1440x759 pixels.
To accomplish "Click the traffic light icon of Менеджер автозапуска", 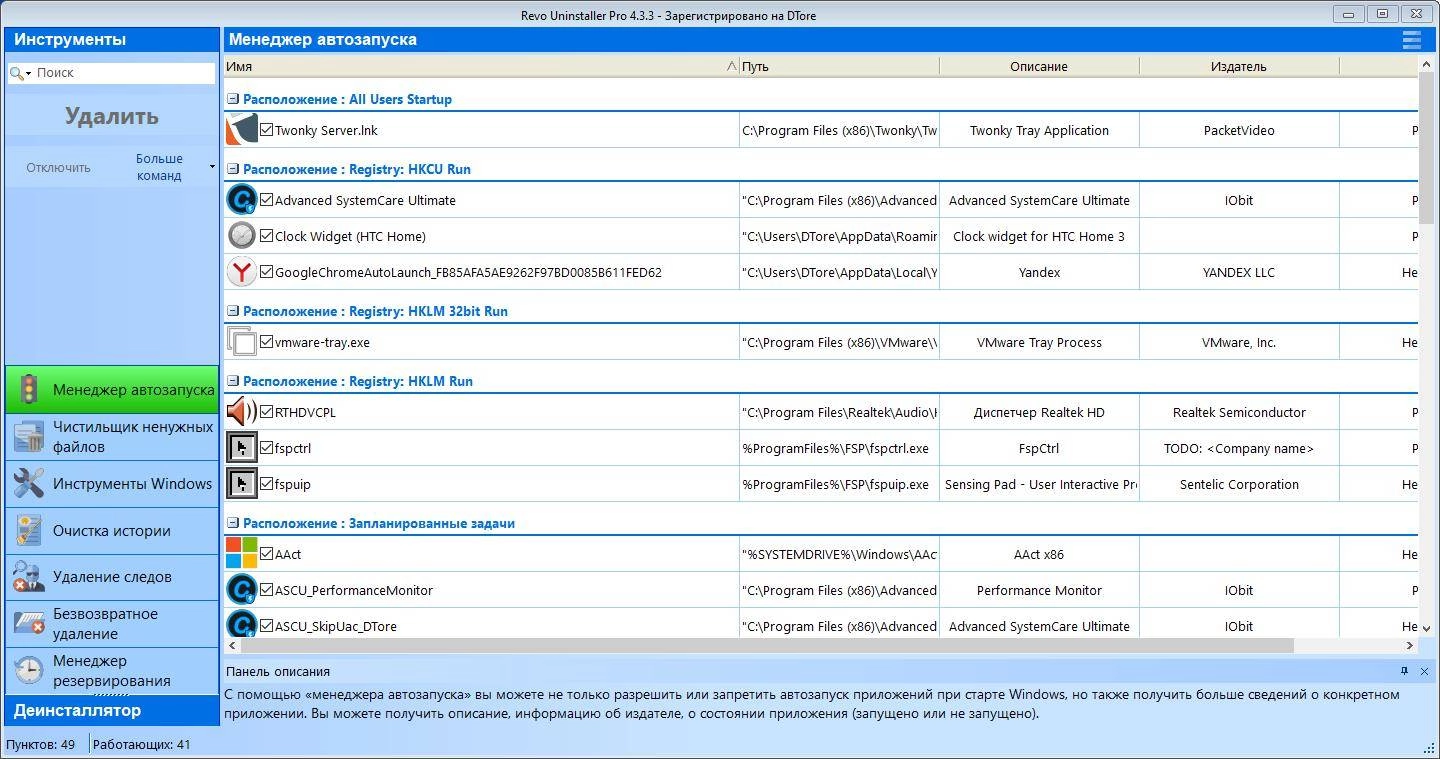I will [x=29, y=390].
